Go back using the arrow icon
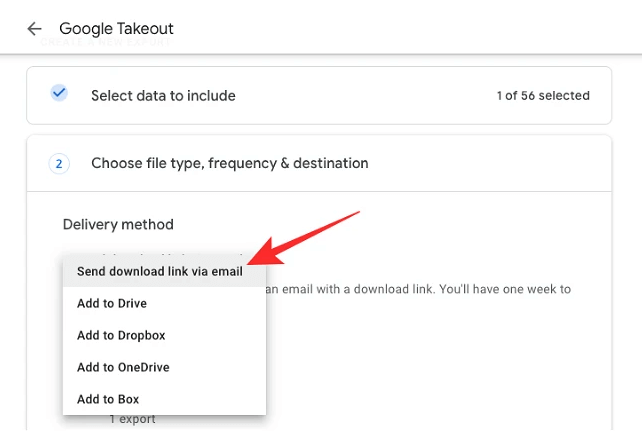 (x=34, y=29)
